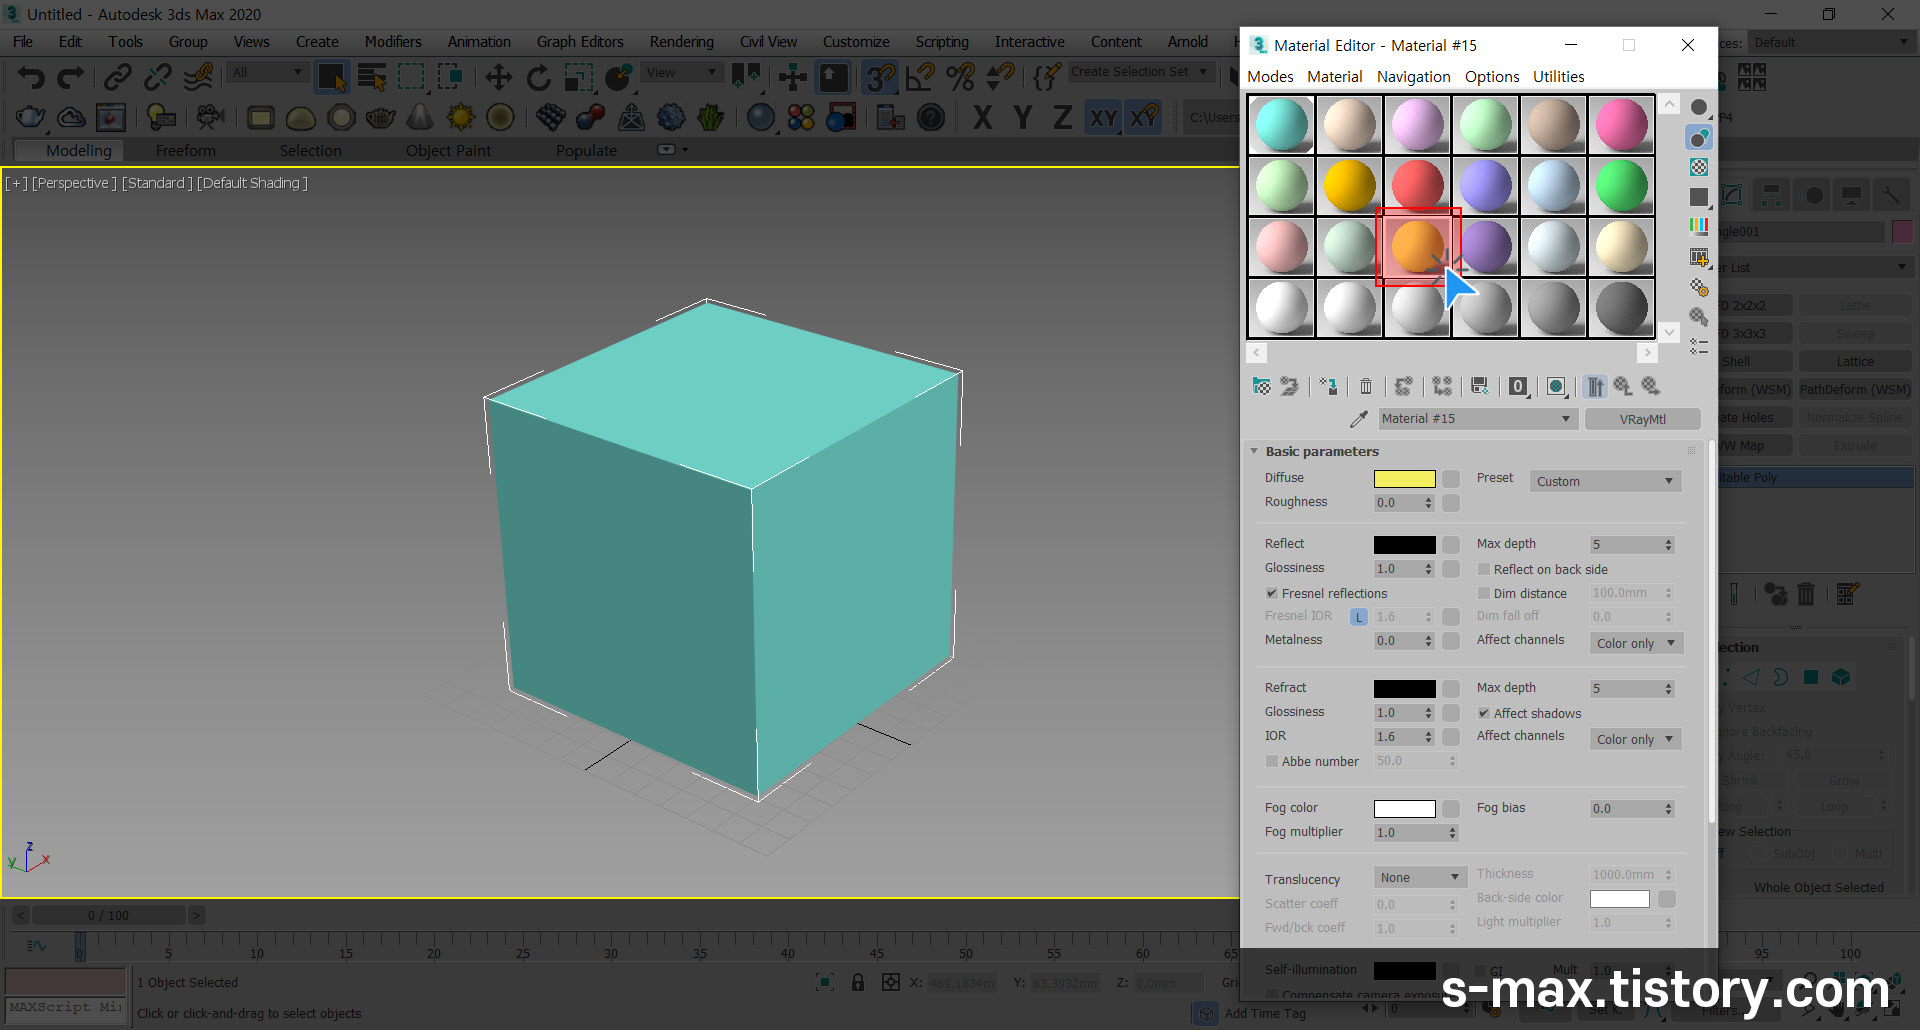
Task: Click the Lattice modifier button
Action: click(x=1855, y=361)
